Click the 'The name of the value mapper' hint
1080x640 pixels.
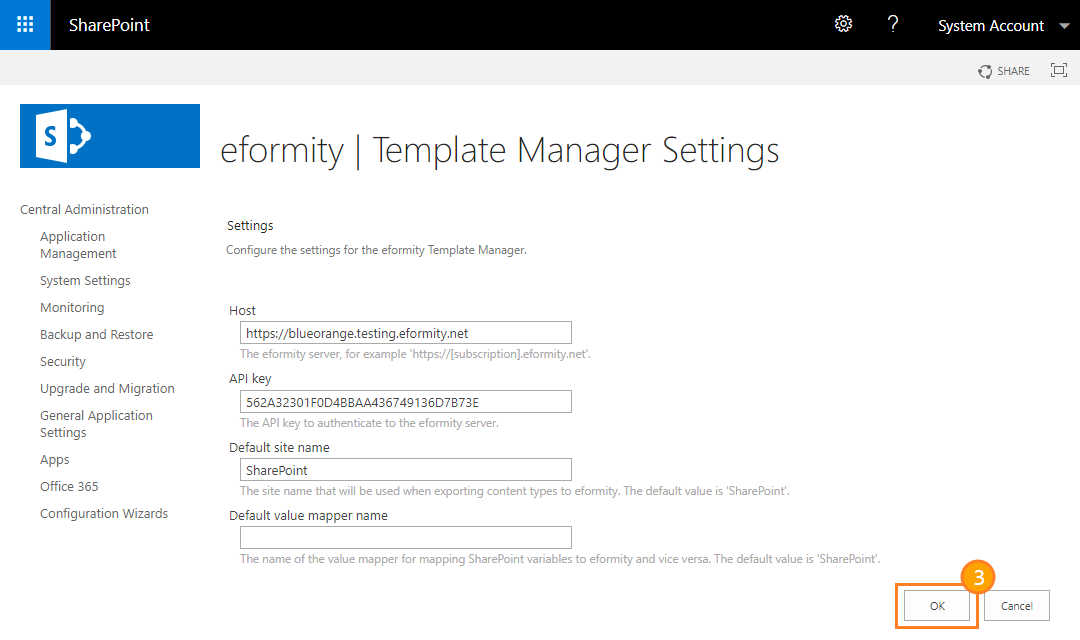(560, 559)
